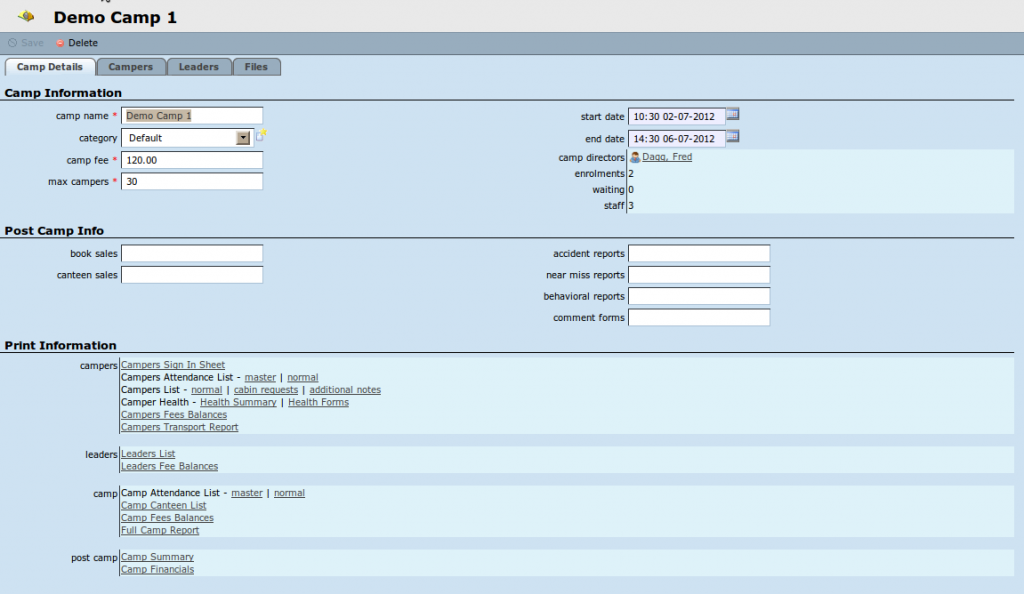Open the end date calendar picker icon
Image resolution: width=1024 pixels, height=594 pixels.
point(732,137)
